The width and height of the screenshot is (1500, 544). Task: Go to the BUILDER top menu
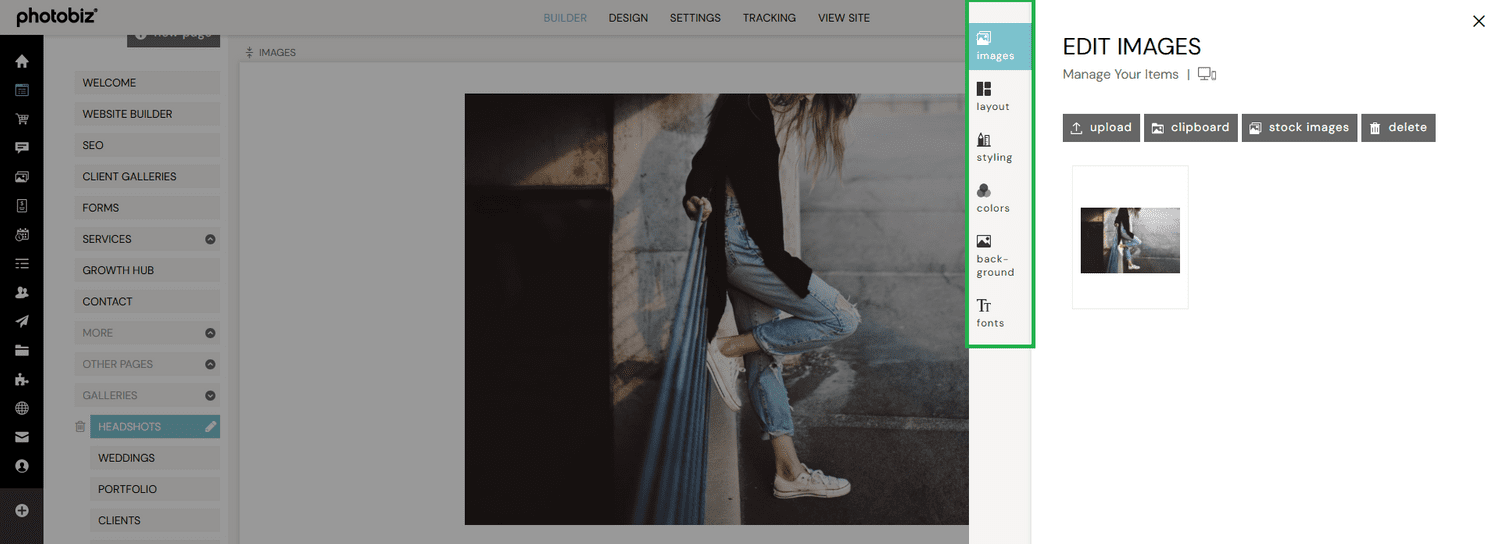tap(565, 18)
